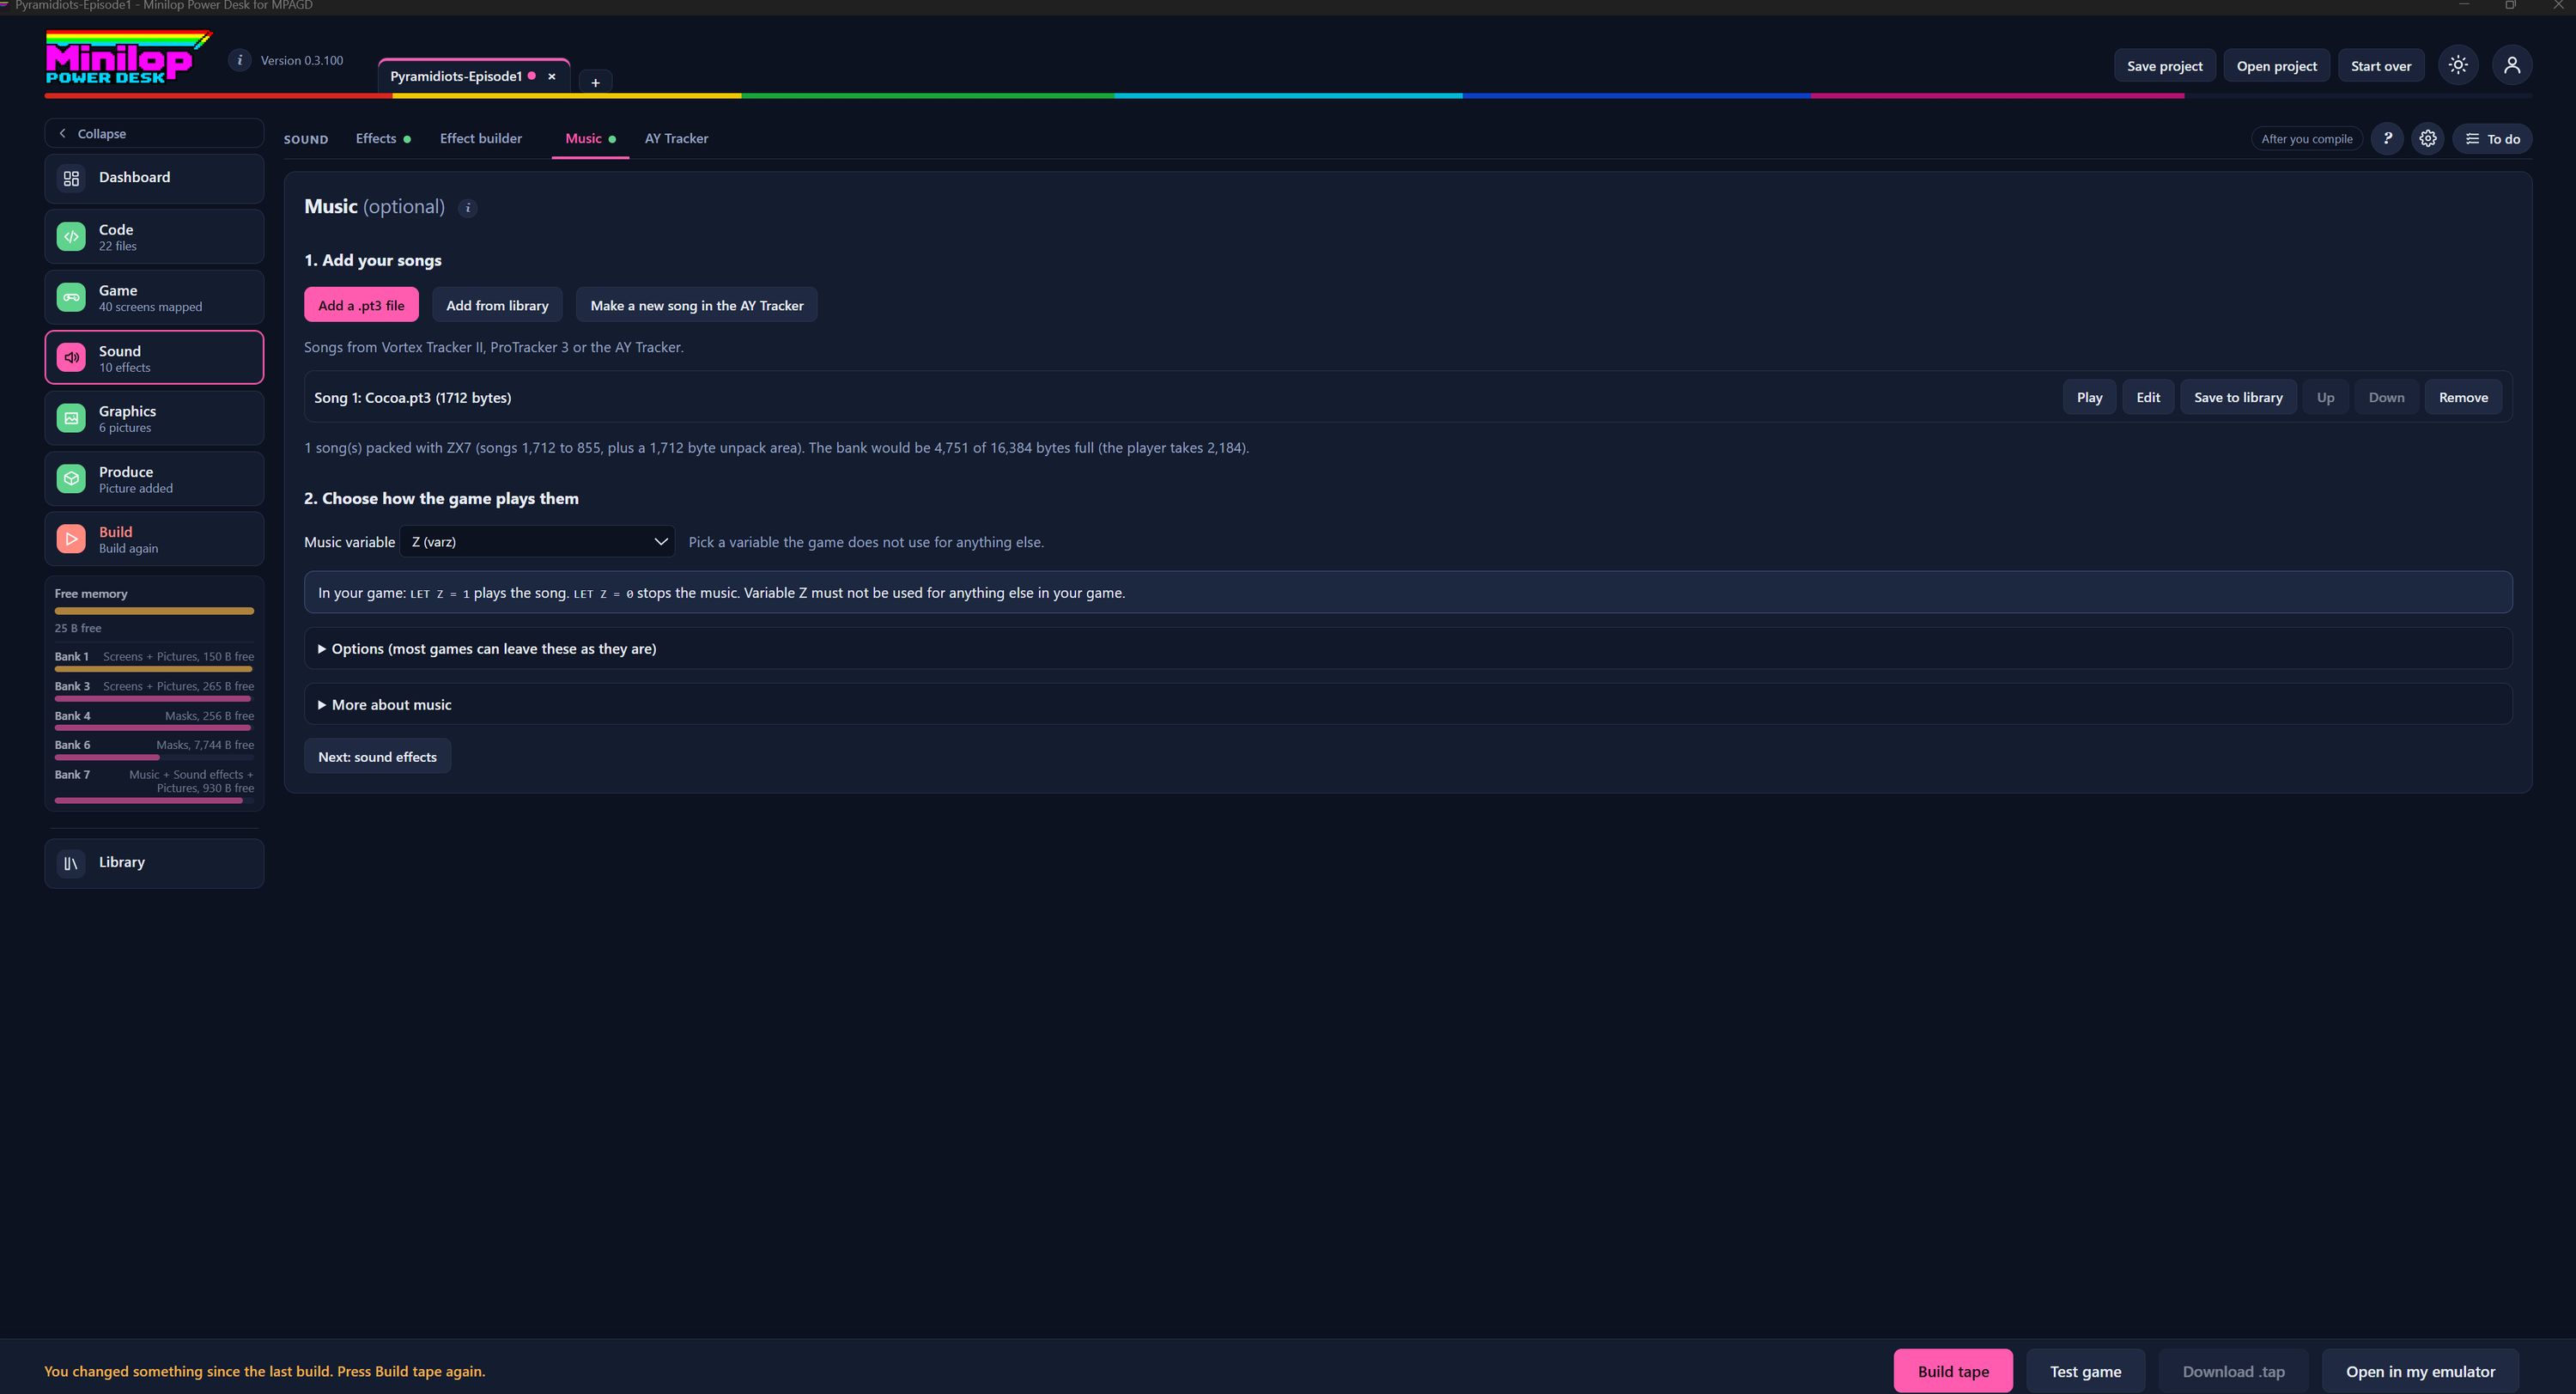Click the Game controller icon
2576x1394 pixels.
(71, 297)
